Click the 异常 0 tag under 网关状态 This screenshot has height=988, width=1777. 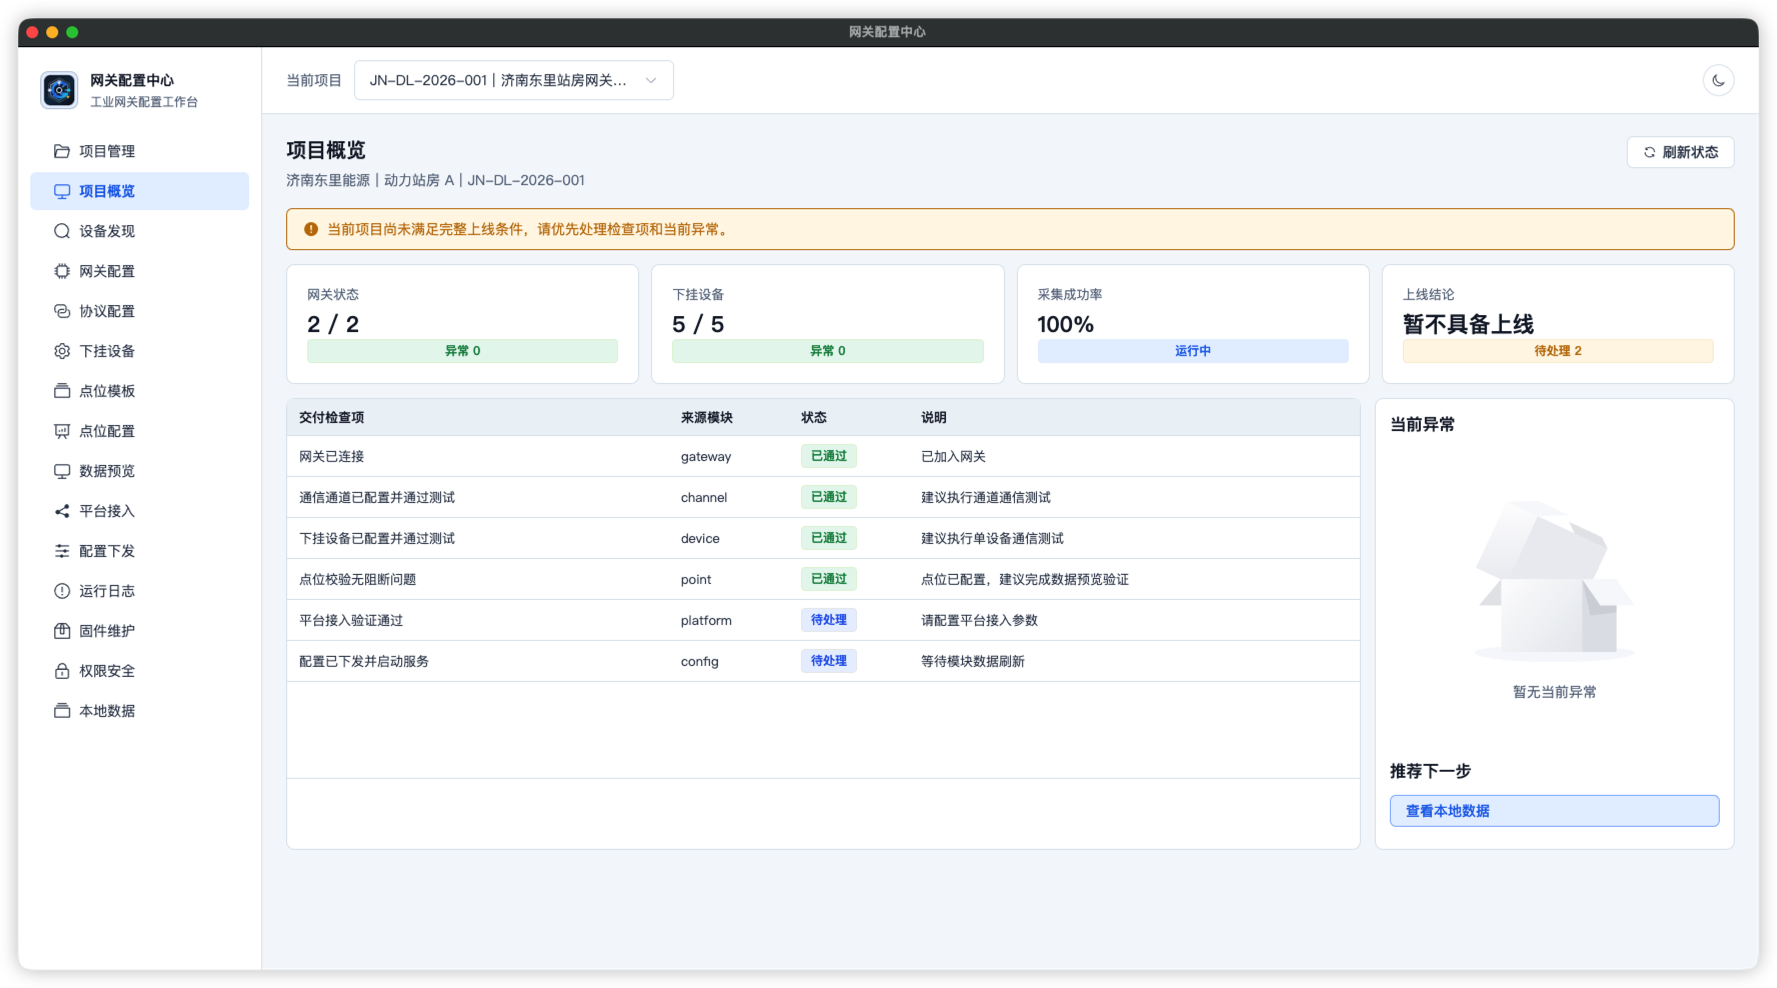[462, 351]
